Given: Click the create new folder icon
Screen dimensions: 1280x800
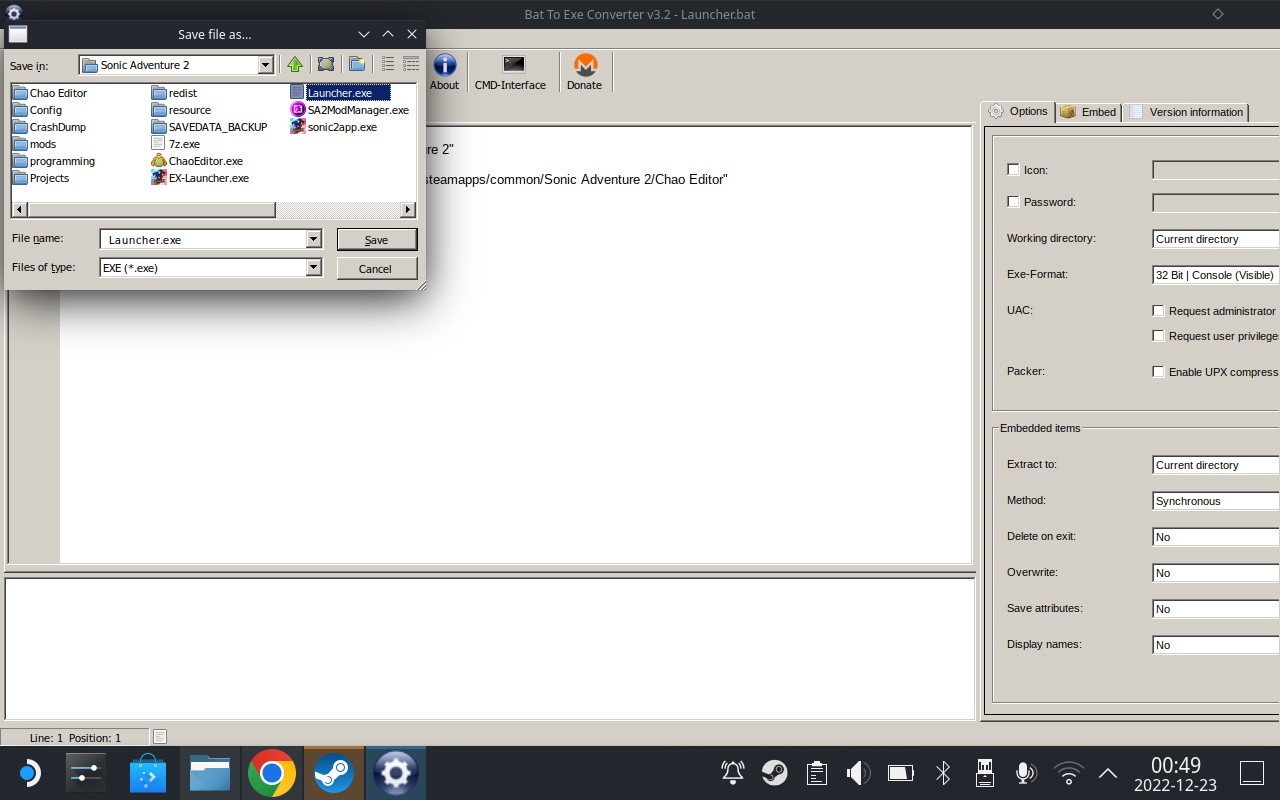Looking at the screenshot, I should 357,64.
